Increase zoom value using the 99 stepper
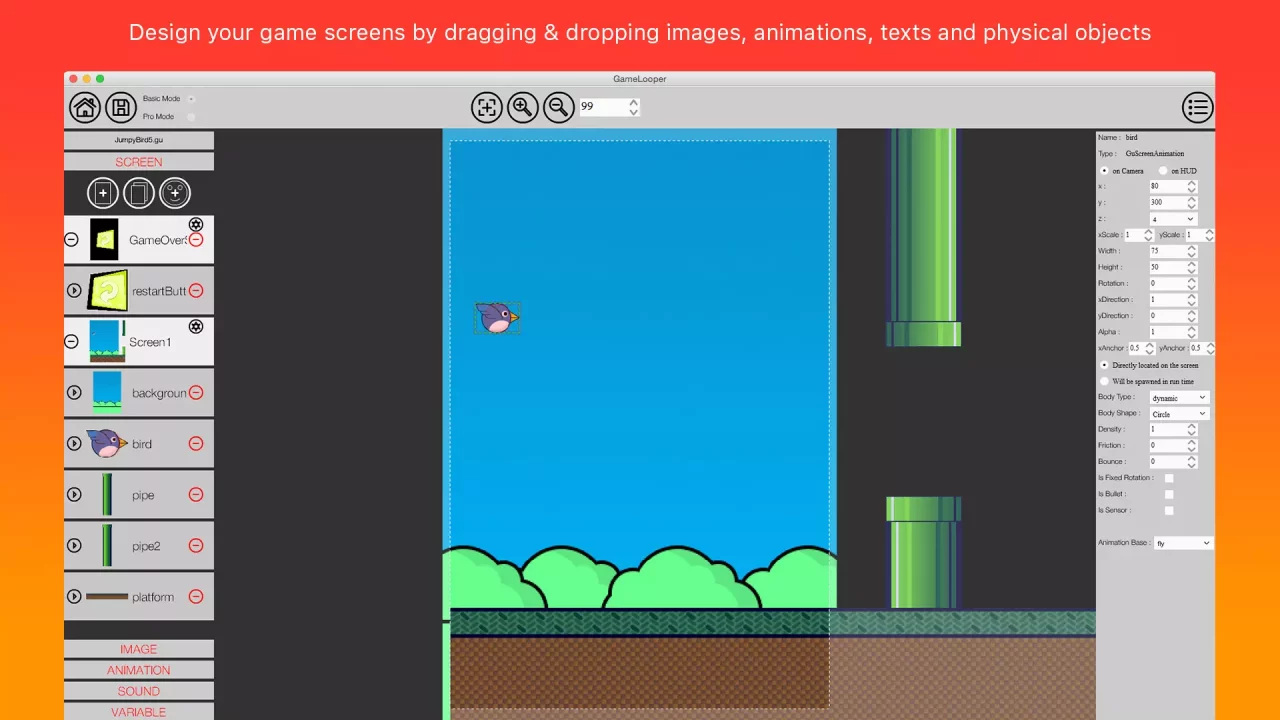Screen dimensions: 1280x720 tap(632, 102)
